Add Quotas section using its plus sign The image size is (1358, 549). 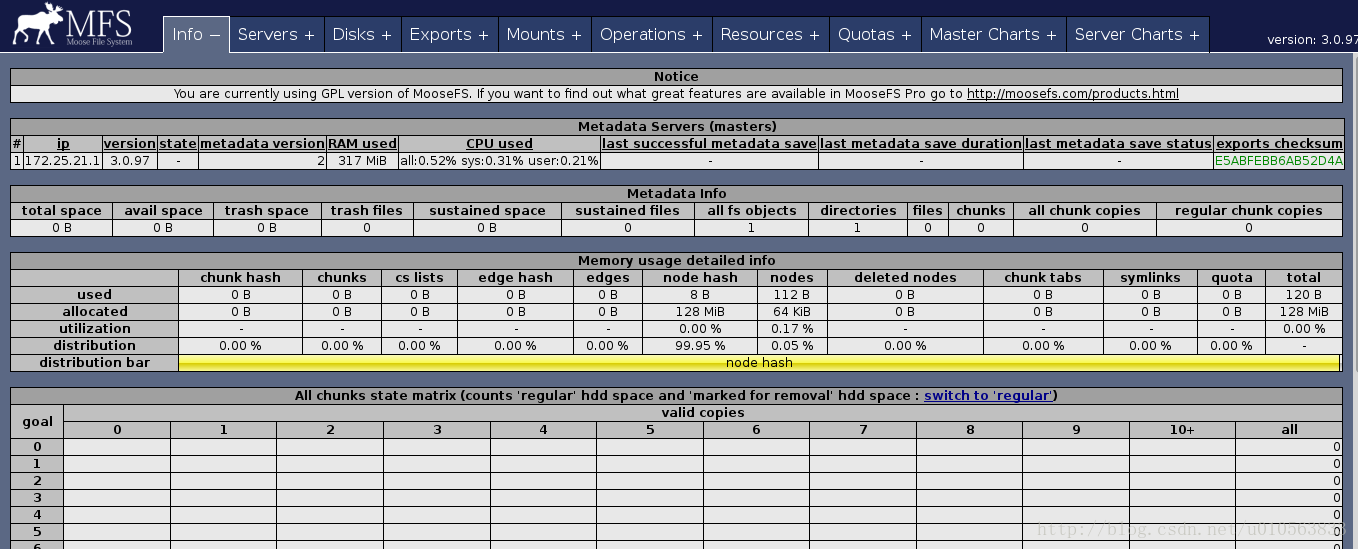click(x=906, y=35)
